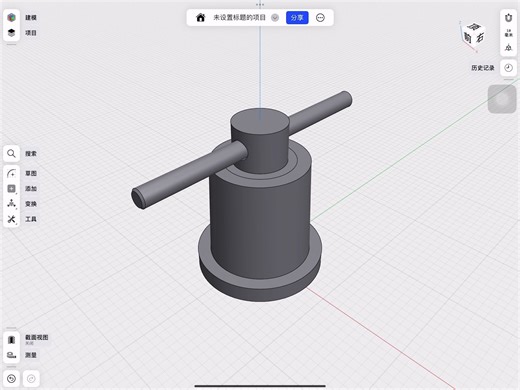Image resolution: width=520 pixels, height=390 pixels.
Task: Open the 毫米 units setting
Action: pos(508,33)
